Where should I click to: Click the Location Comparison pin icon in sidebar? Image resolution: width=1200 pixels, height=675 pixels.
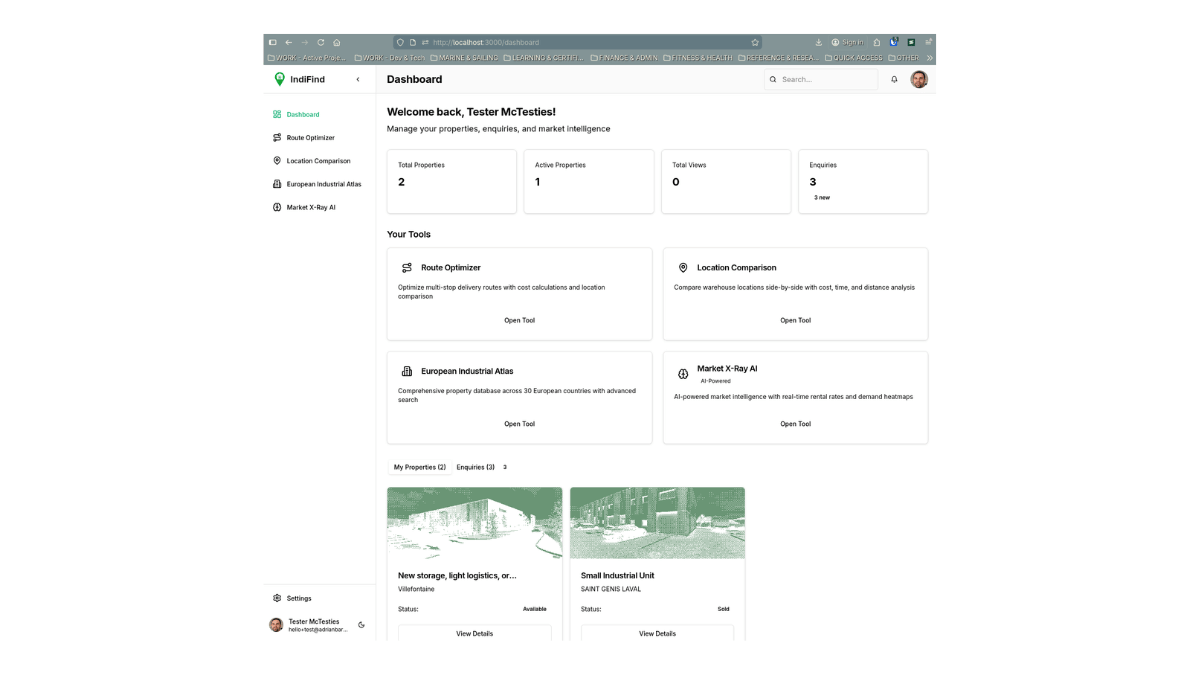[x=277, y=161]
